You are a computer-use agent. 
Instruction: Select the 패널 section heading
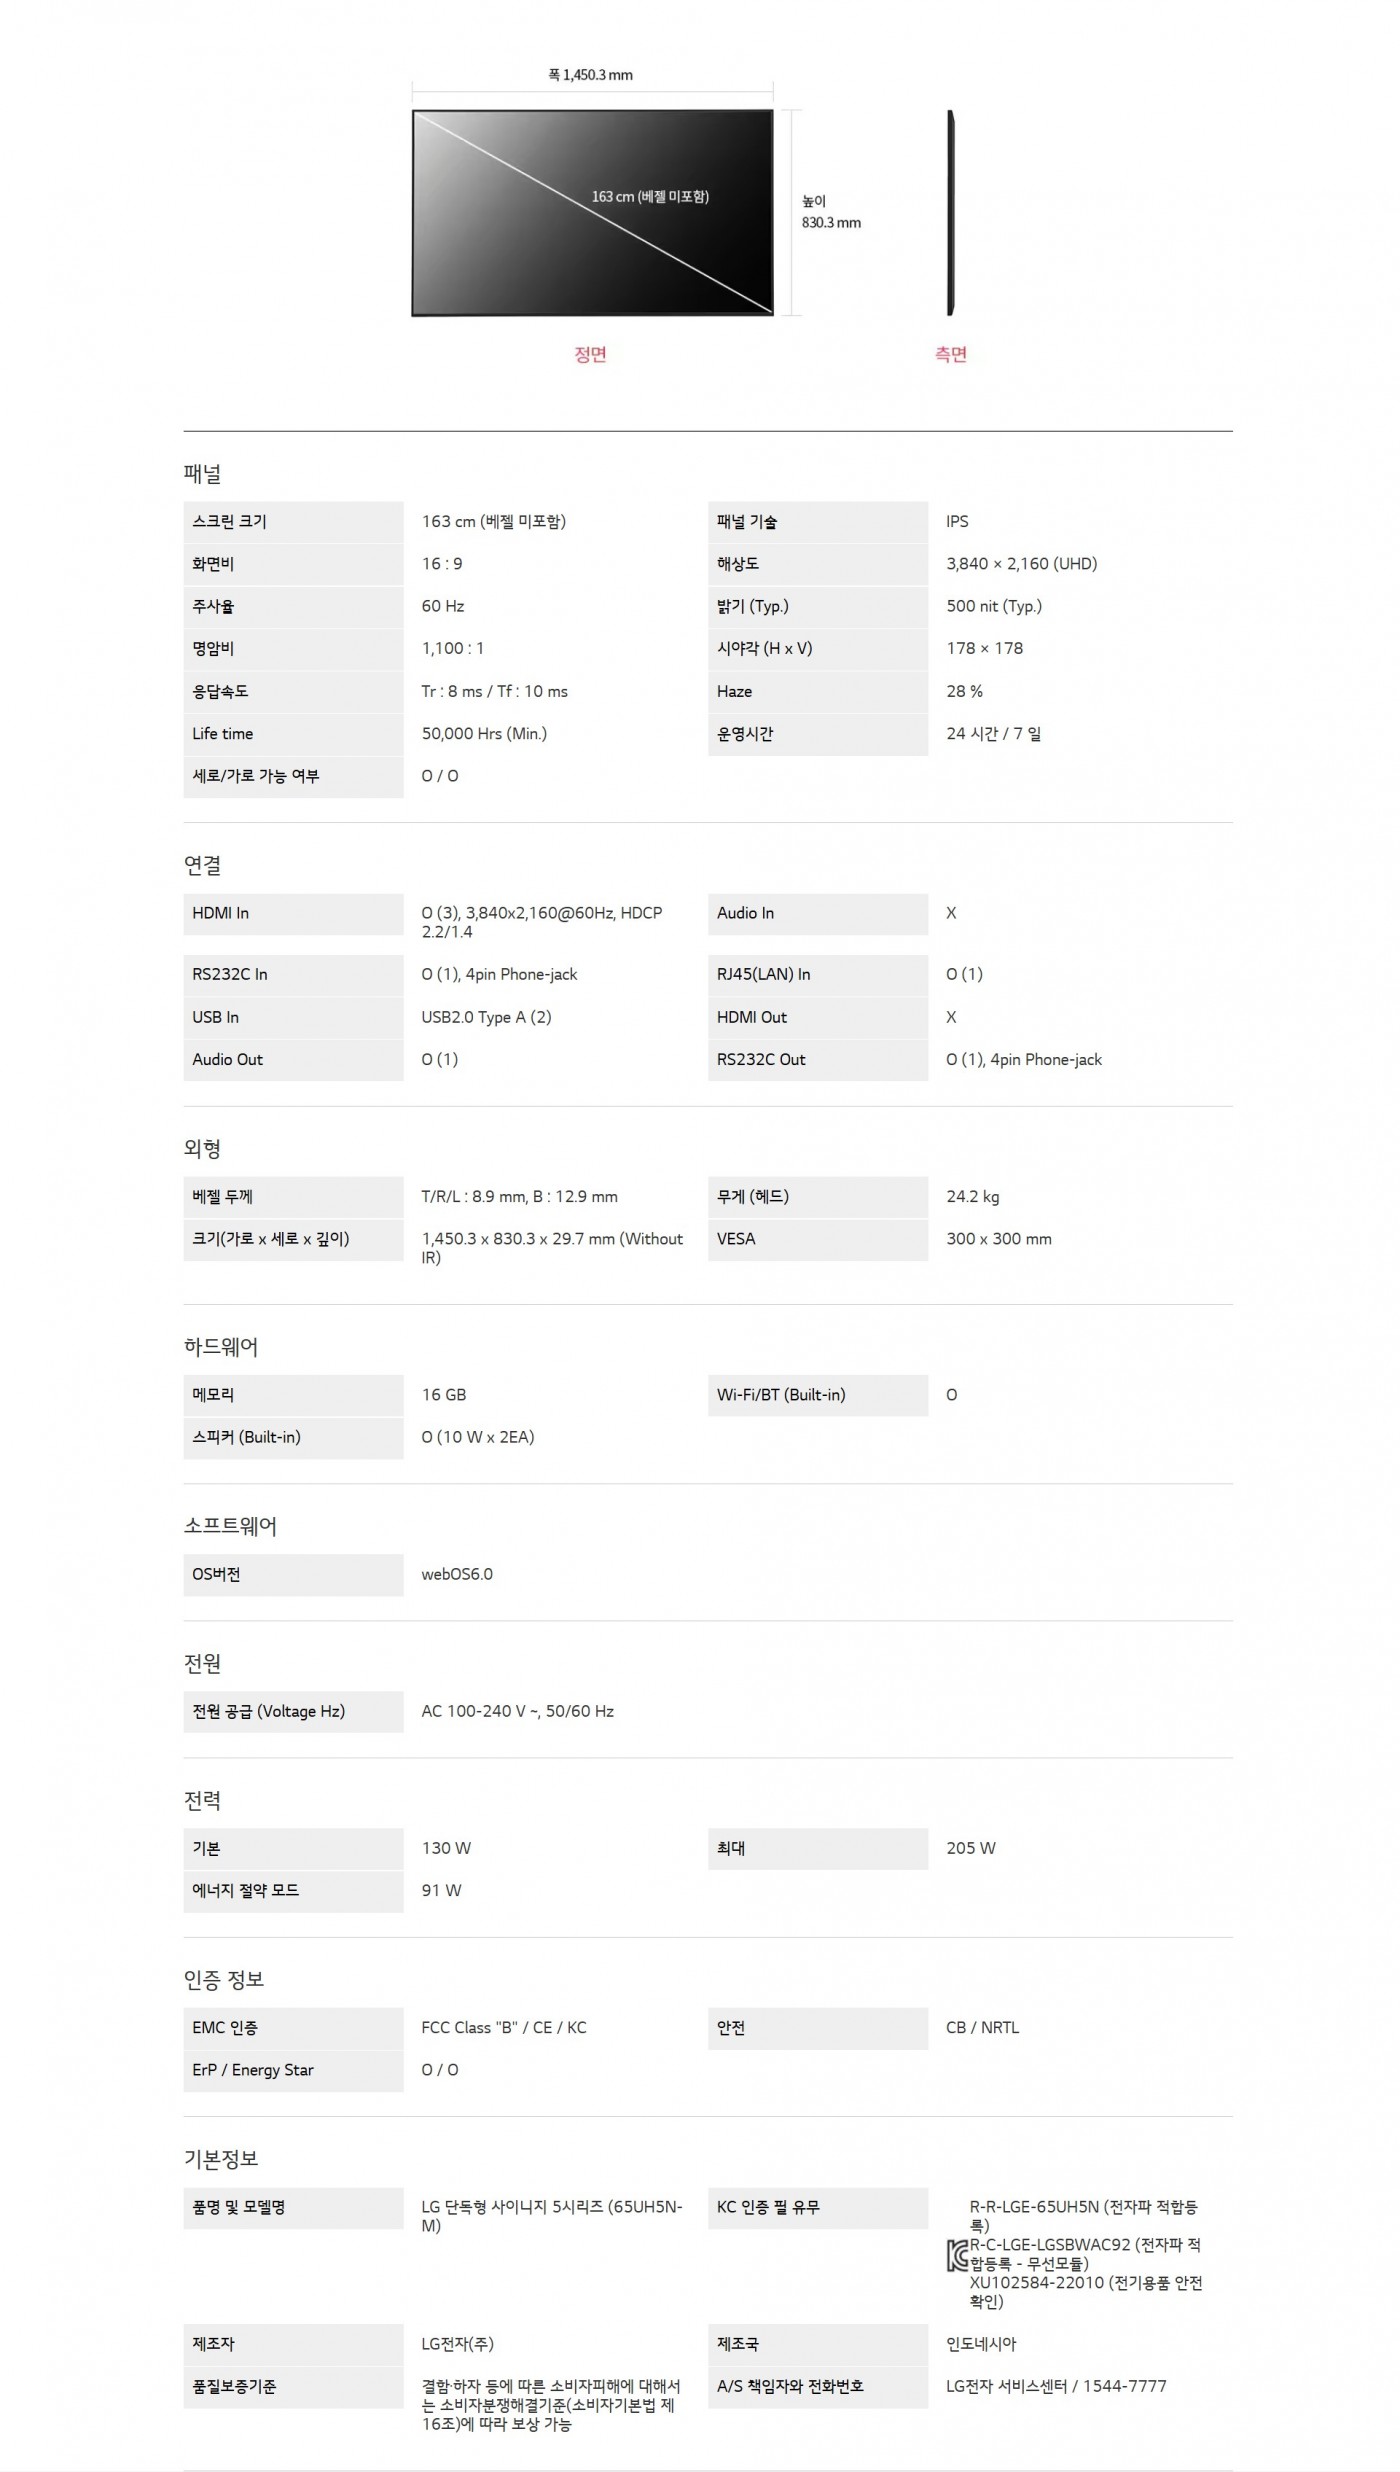[203, 474]
